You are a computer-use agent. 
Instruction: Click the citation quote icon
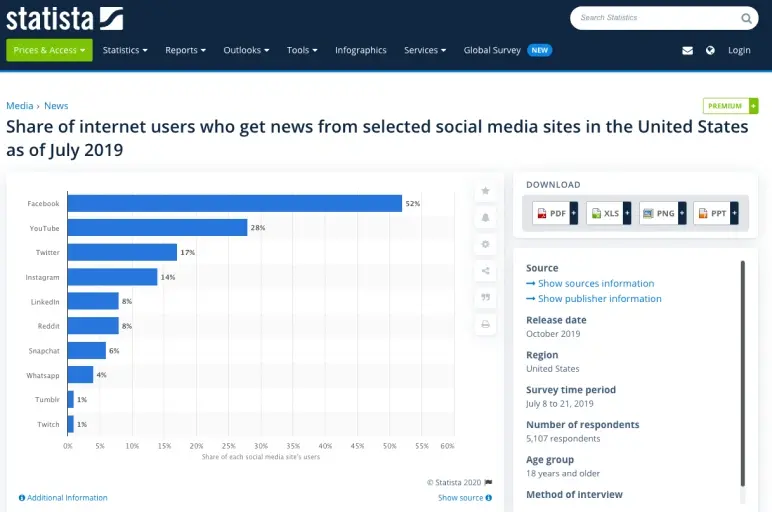(485, 297)
